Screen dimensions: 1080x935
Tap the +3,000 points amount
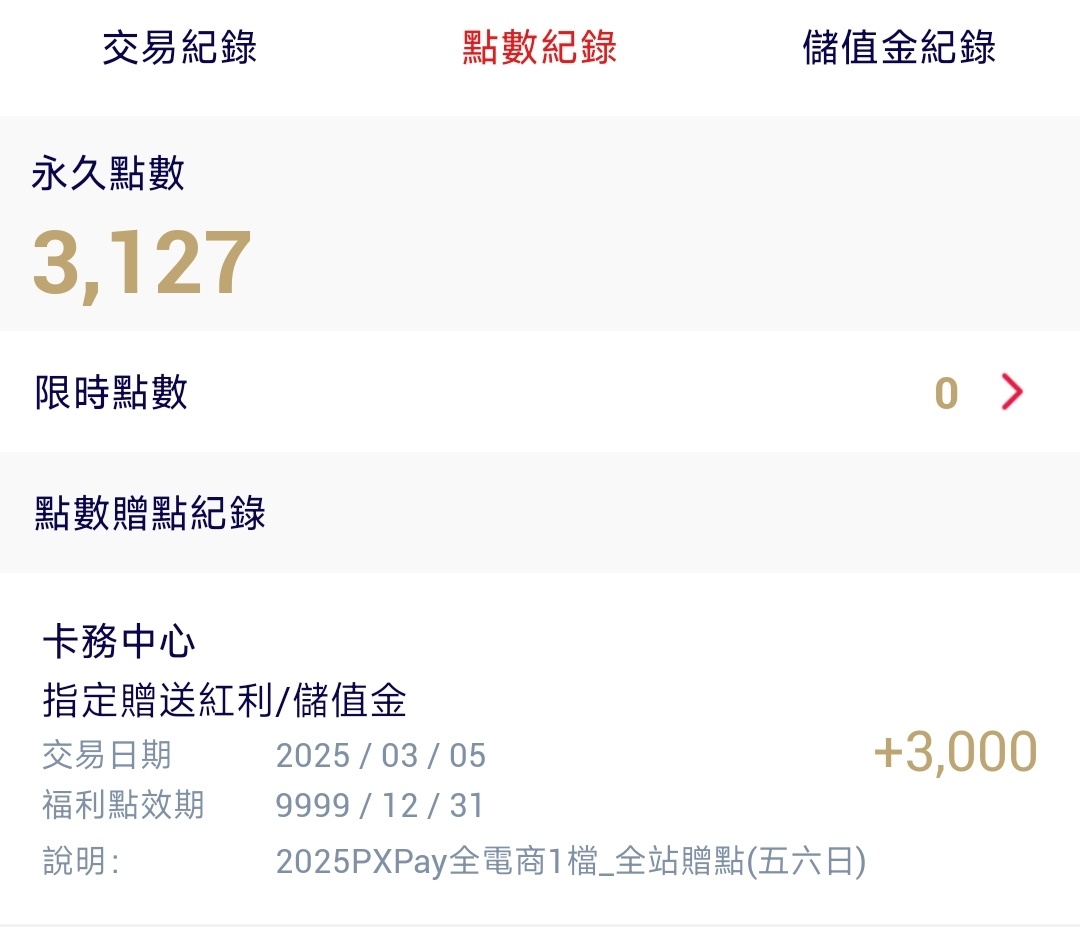(x=955, y=752)
